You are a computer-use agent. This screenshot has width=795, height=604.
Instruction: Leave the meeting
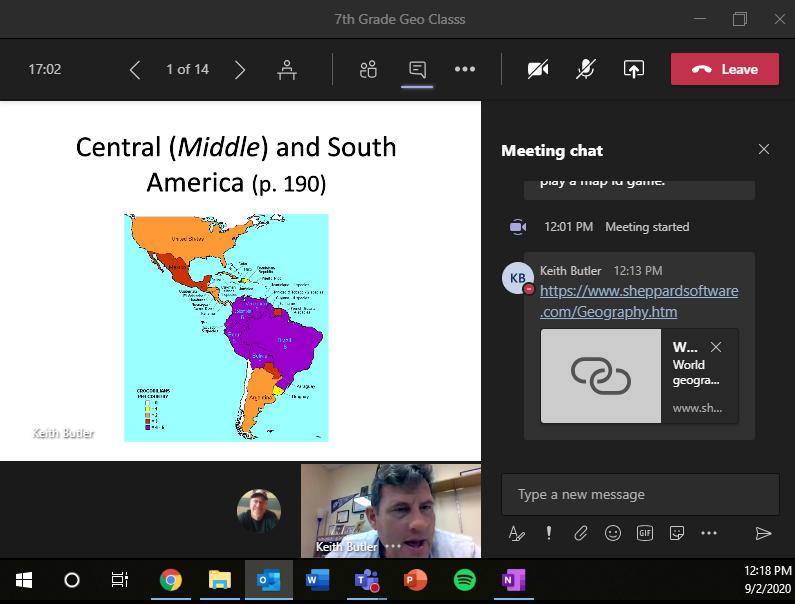pyautogui.click(x=725, y=69)
